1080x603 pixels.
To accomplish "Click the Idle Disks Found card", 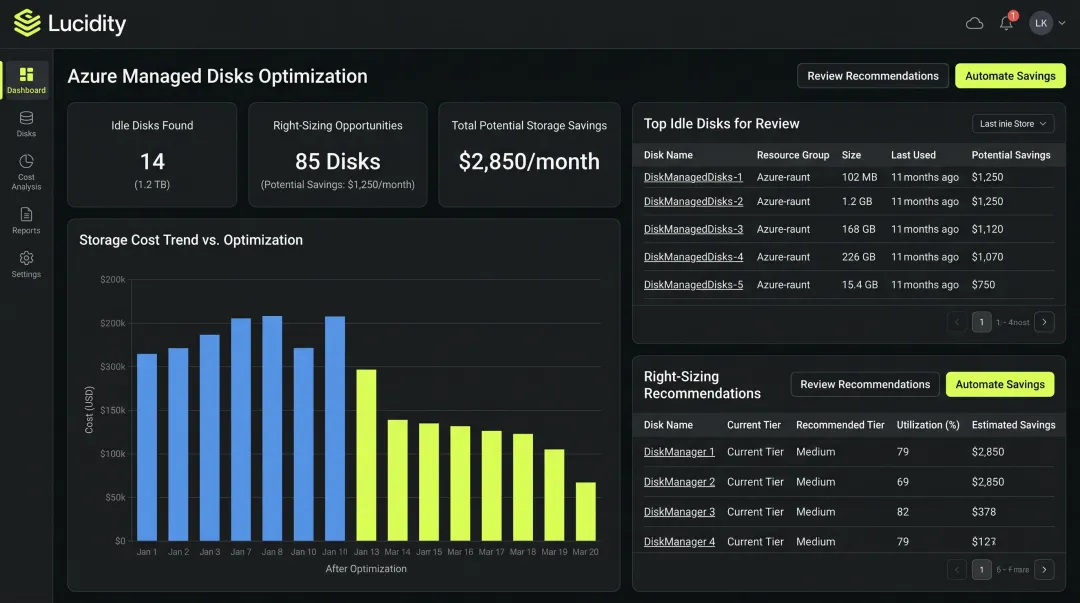I will 152,155.
